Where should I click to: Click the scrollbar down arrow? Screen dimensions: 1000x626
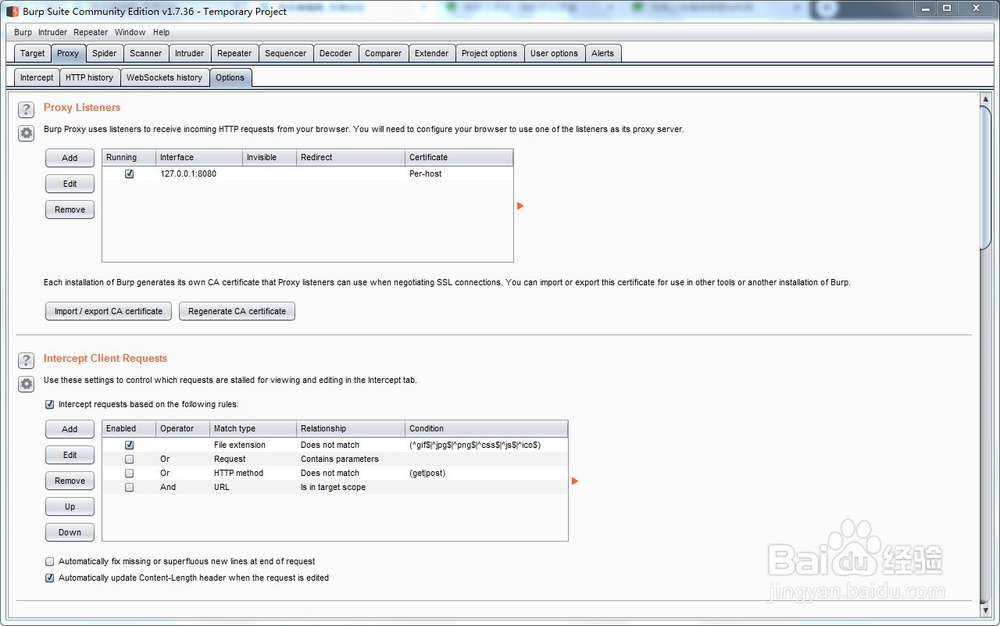985,611
